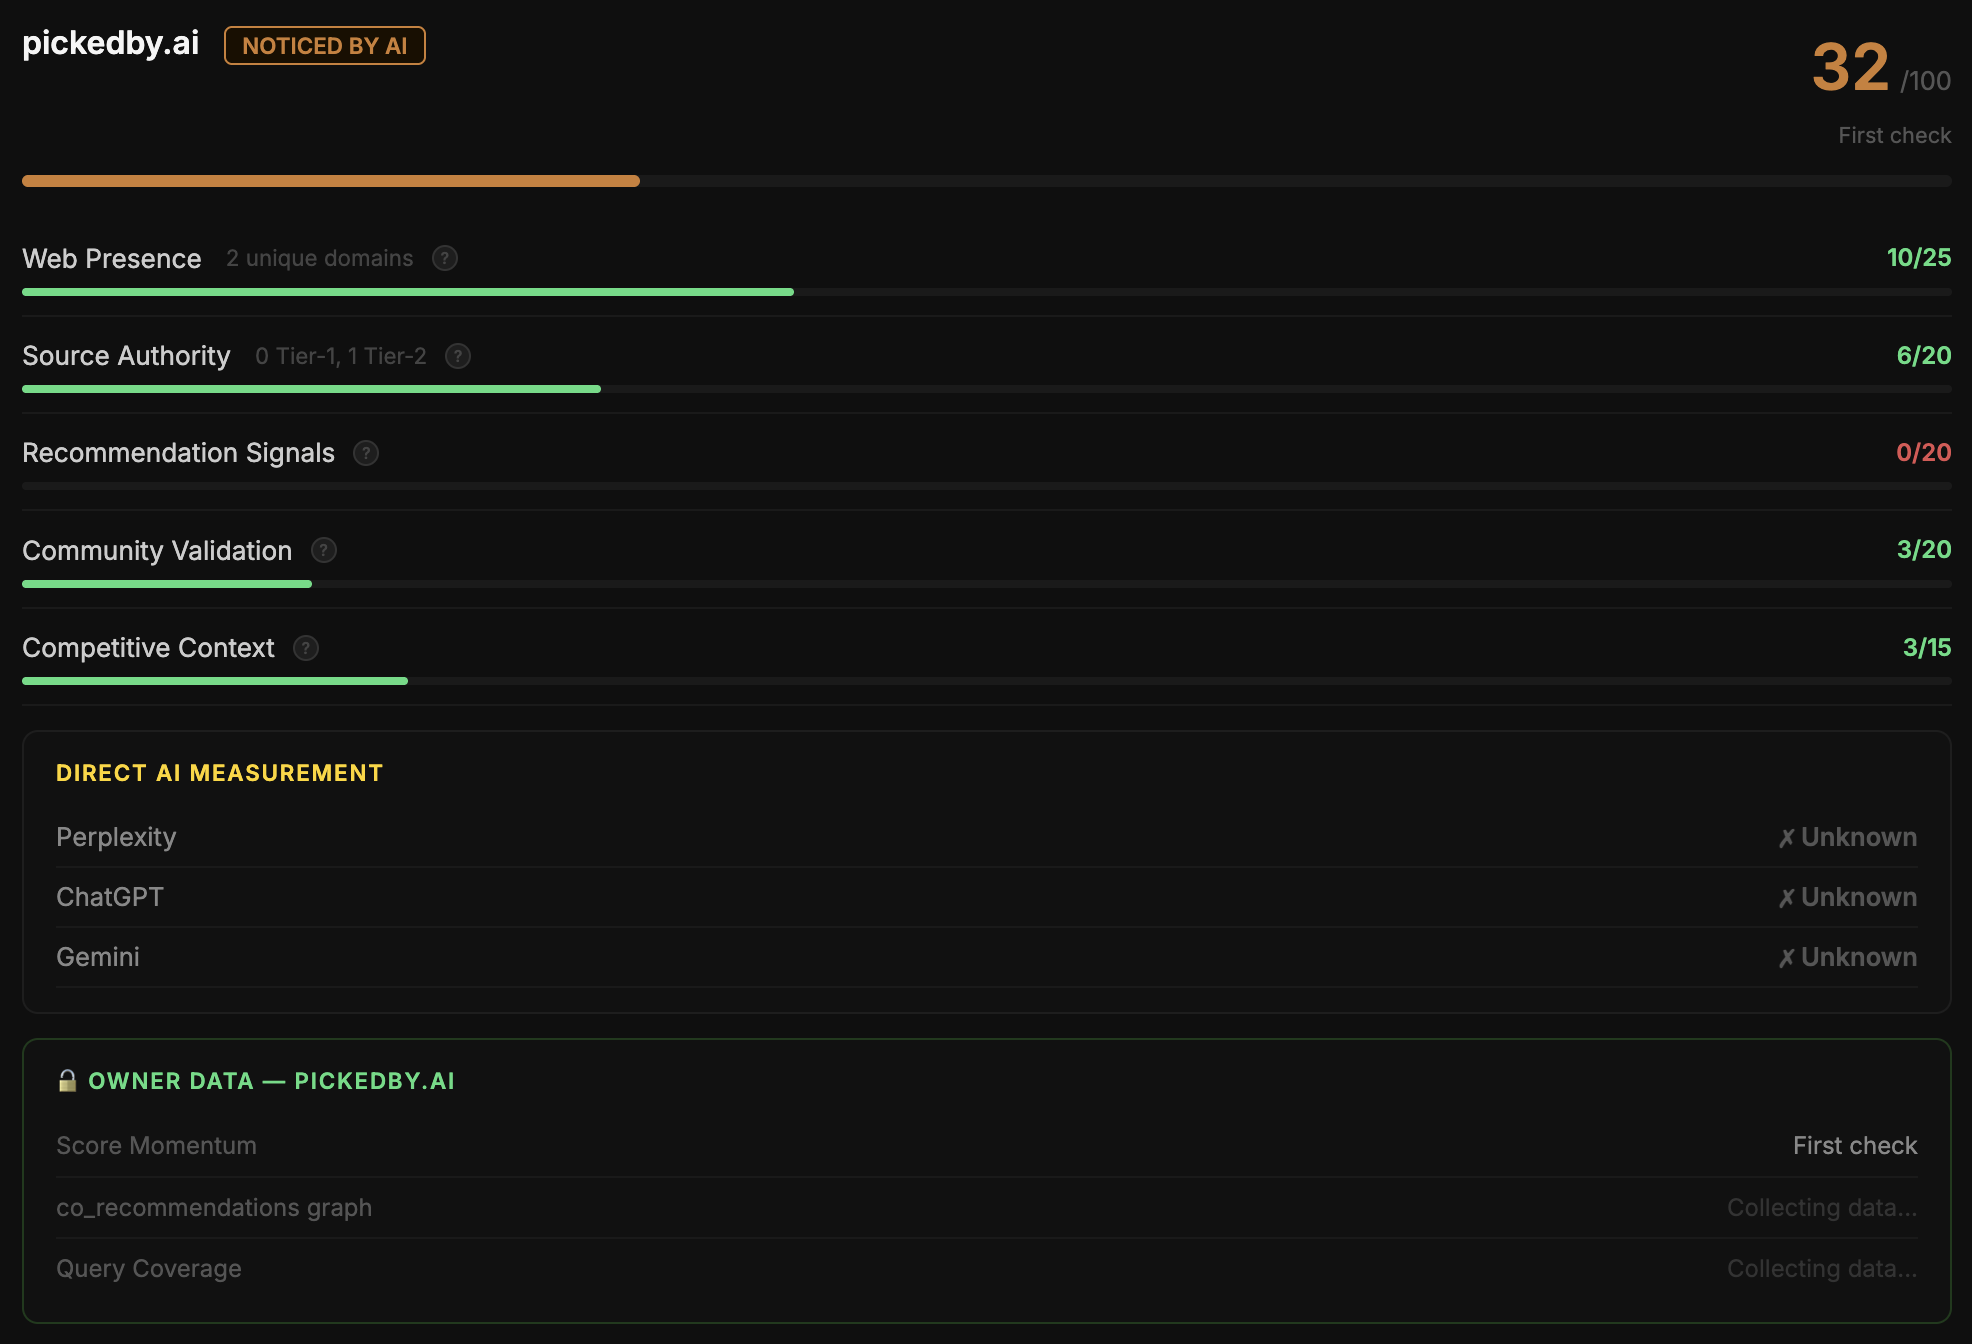The width and height of the screenshot is (1972, 1344).
Task: Click the 32 overall score number
Action: [1850, 68]
